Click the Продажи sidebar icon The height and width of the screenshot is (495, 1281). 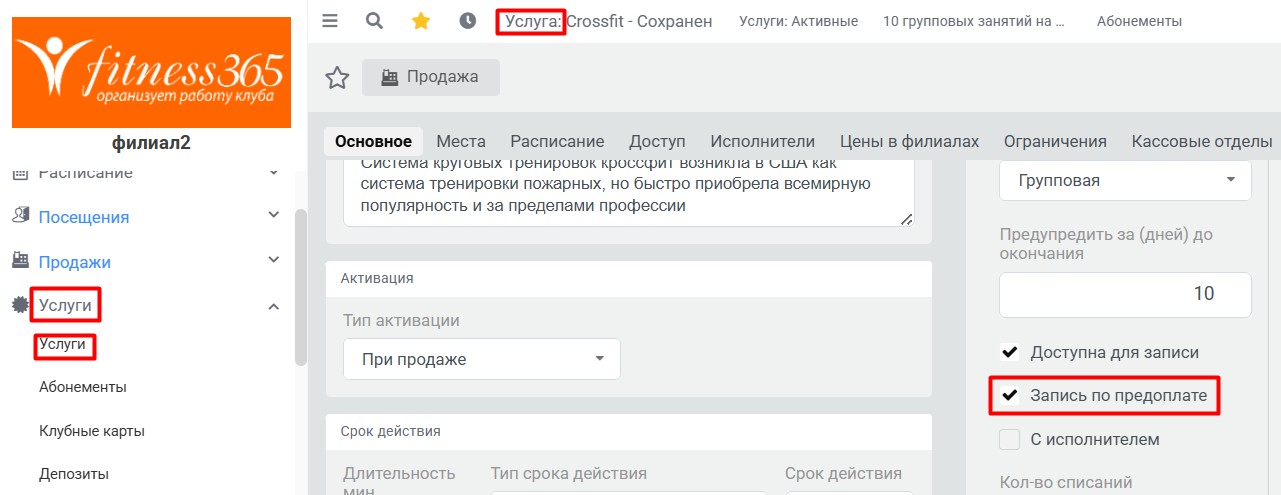20,261
